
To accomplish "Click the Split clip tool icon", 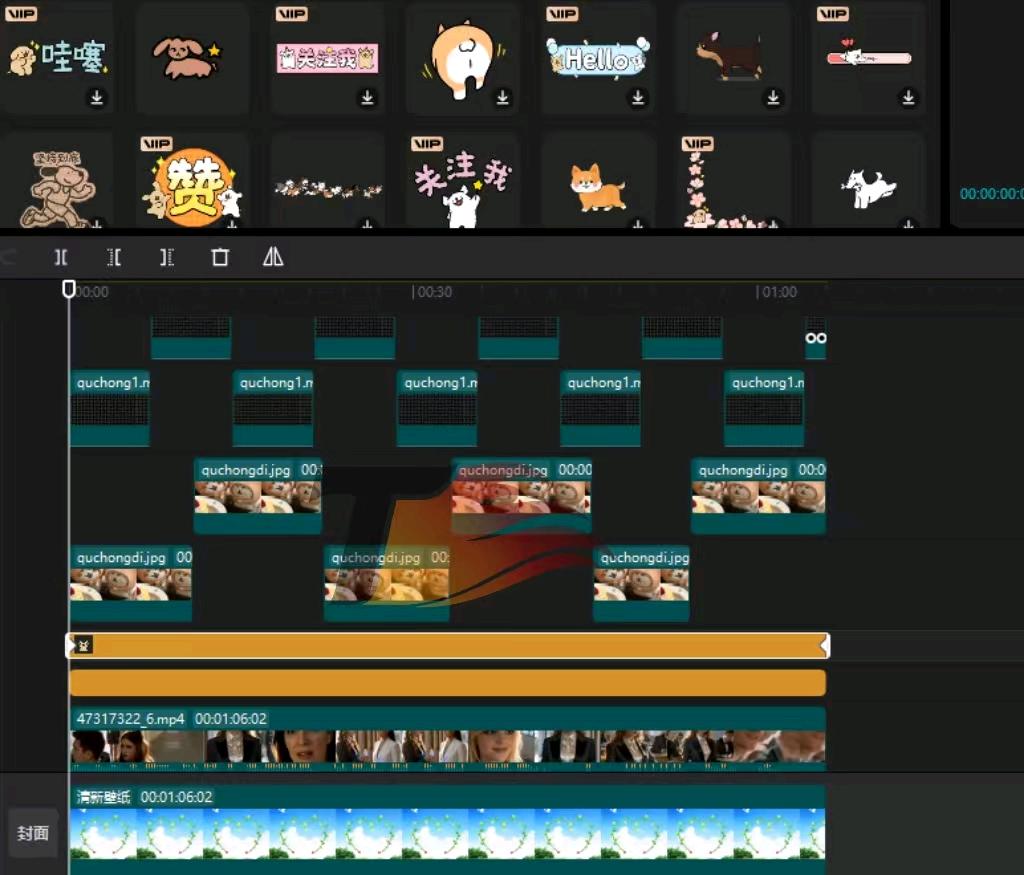I will [61, 257].
